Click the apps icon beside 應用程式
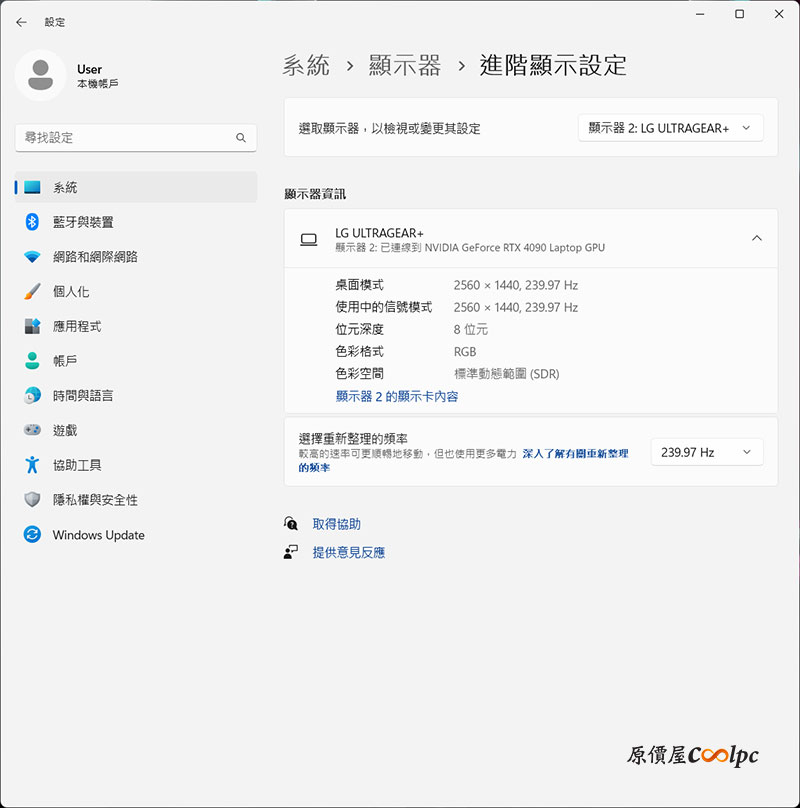Image resolution: width=800 pixels, height=808 pixels. click(x=32, y=326)
